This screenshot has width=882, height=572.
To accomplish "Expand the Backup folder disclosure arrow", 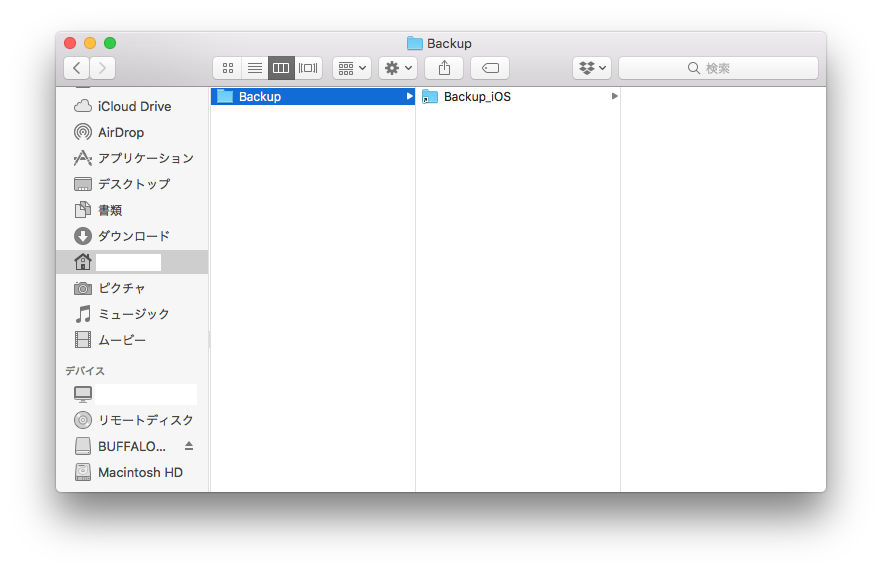I will click(x=410, y=96).
